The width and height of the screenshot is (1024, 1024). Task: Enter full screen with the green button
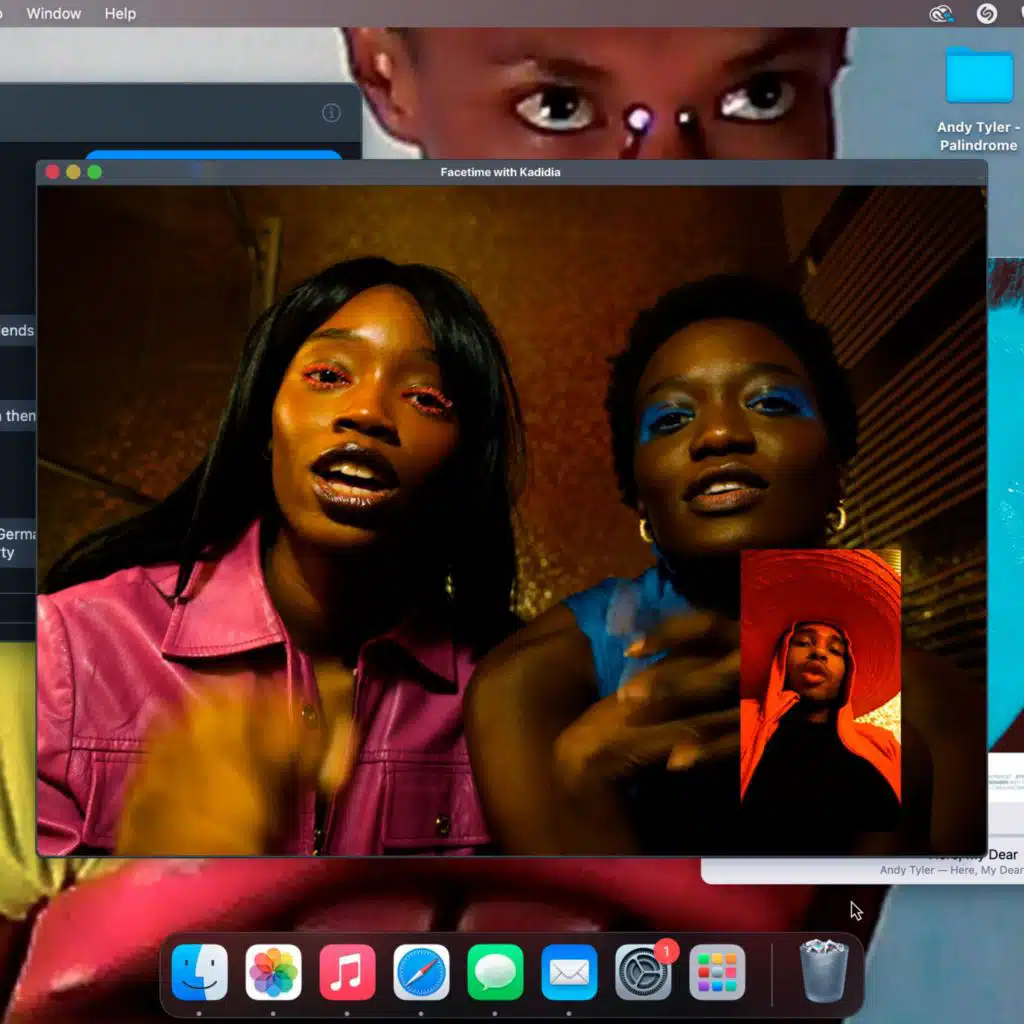pyautogui.click(x=95, y=172)
